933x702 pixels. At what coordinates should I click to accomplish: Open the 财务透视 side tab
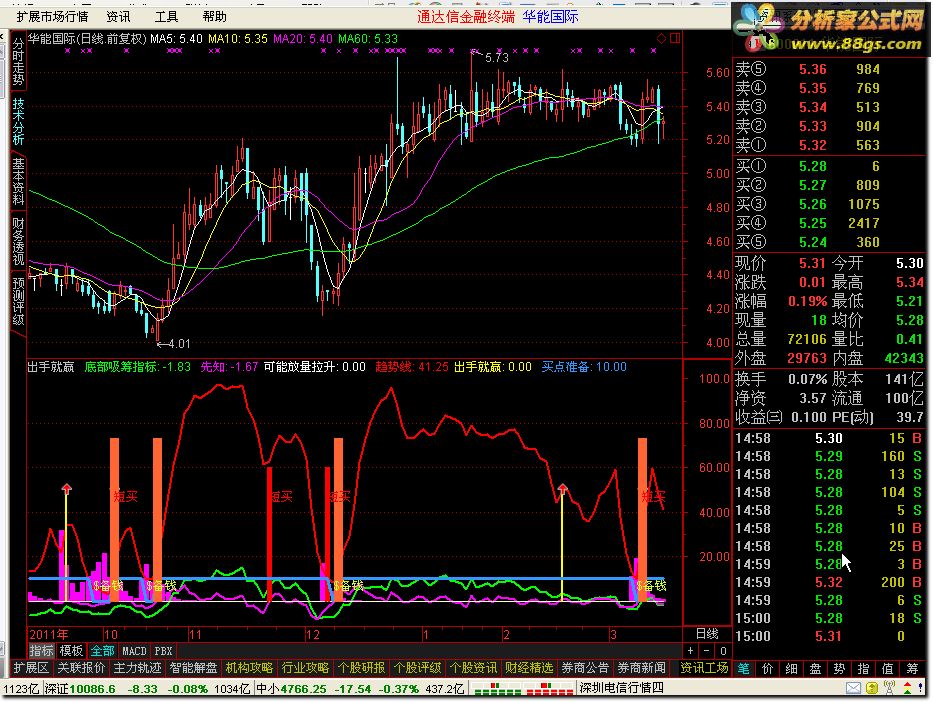(x=18, y=241)
